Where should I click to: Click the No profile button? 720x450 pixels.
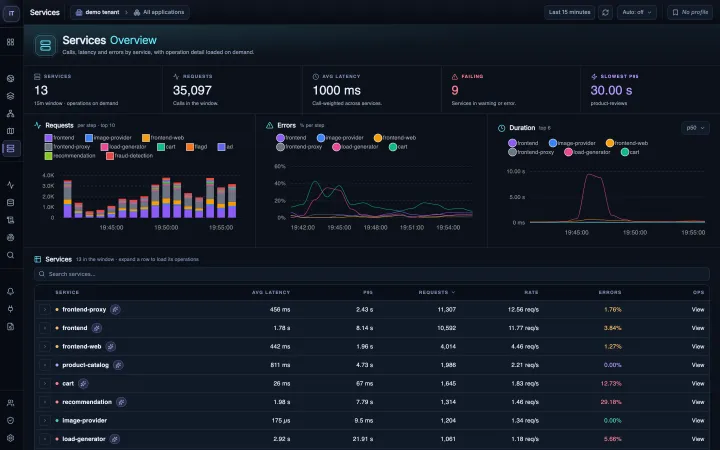pos(690,12)
